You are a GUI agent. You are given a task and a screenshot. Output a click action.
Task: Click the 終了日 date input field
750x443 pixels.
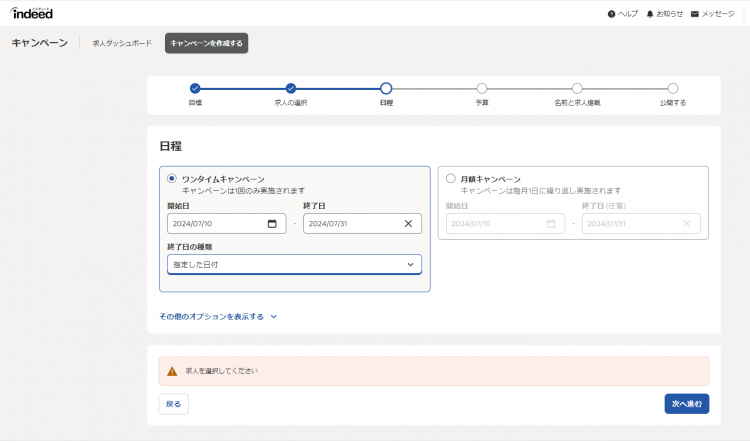click(x=350, y=224)
